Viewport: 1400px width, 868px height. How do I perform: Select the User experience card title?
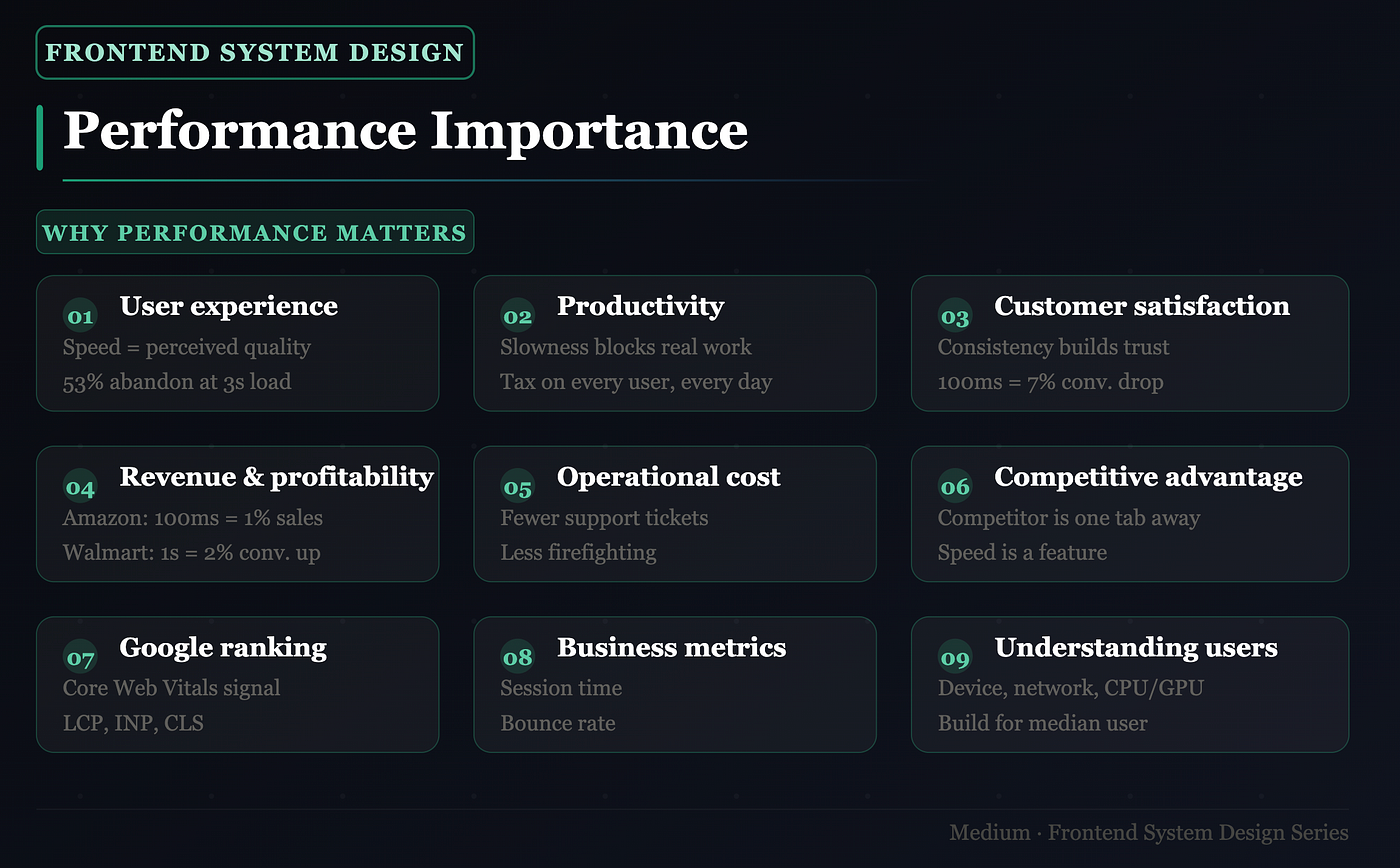pyautogui.click(x=229, y=306)
